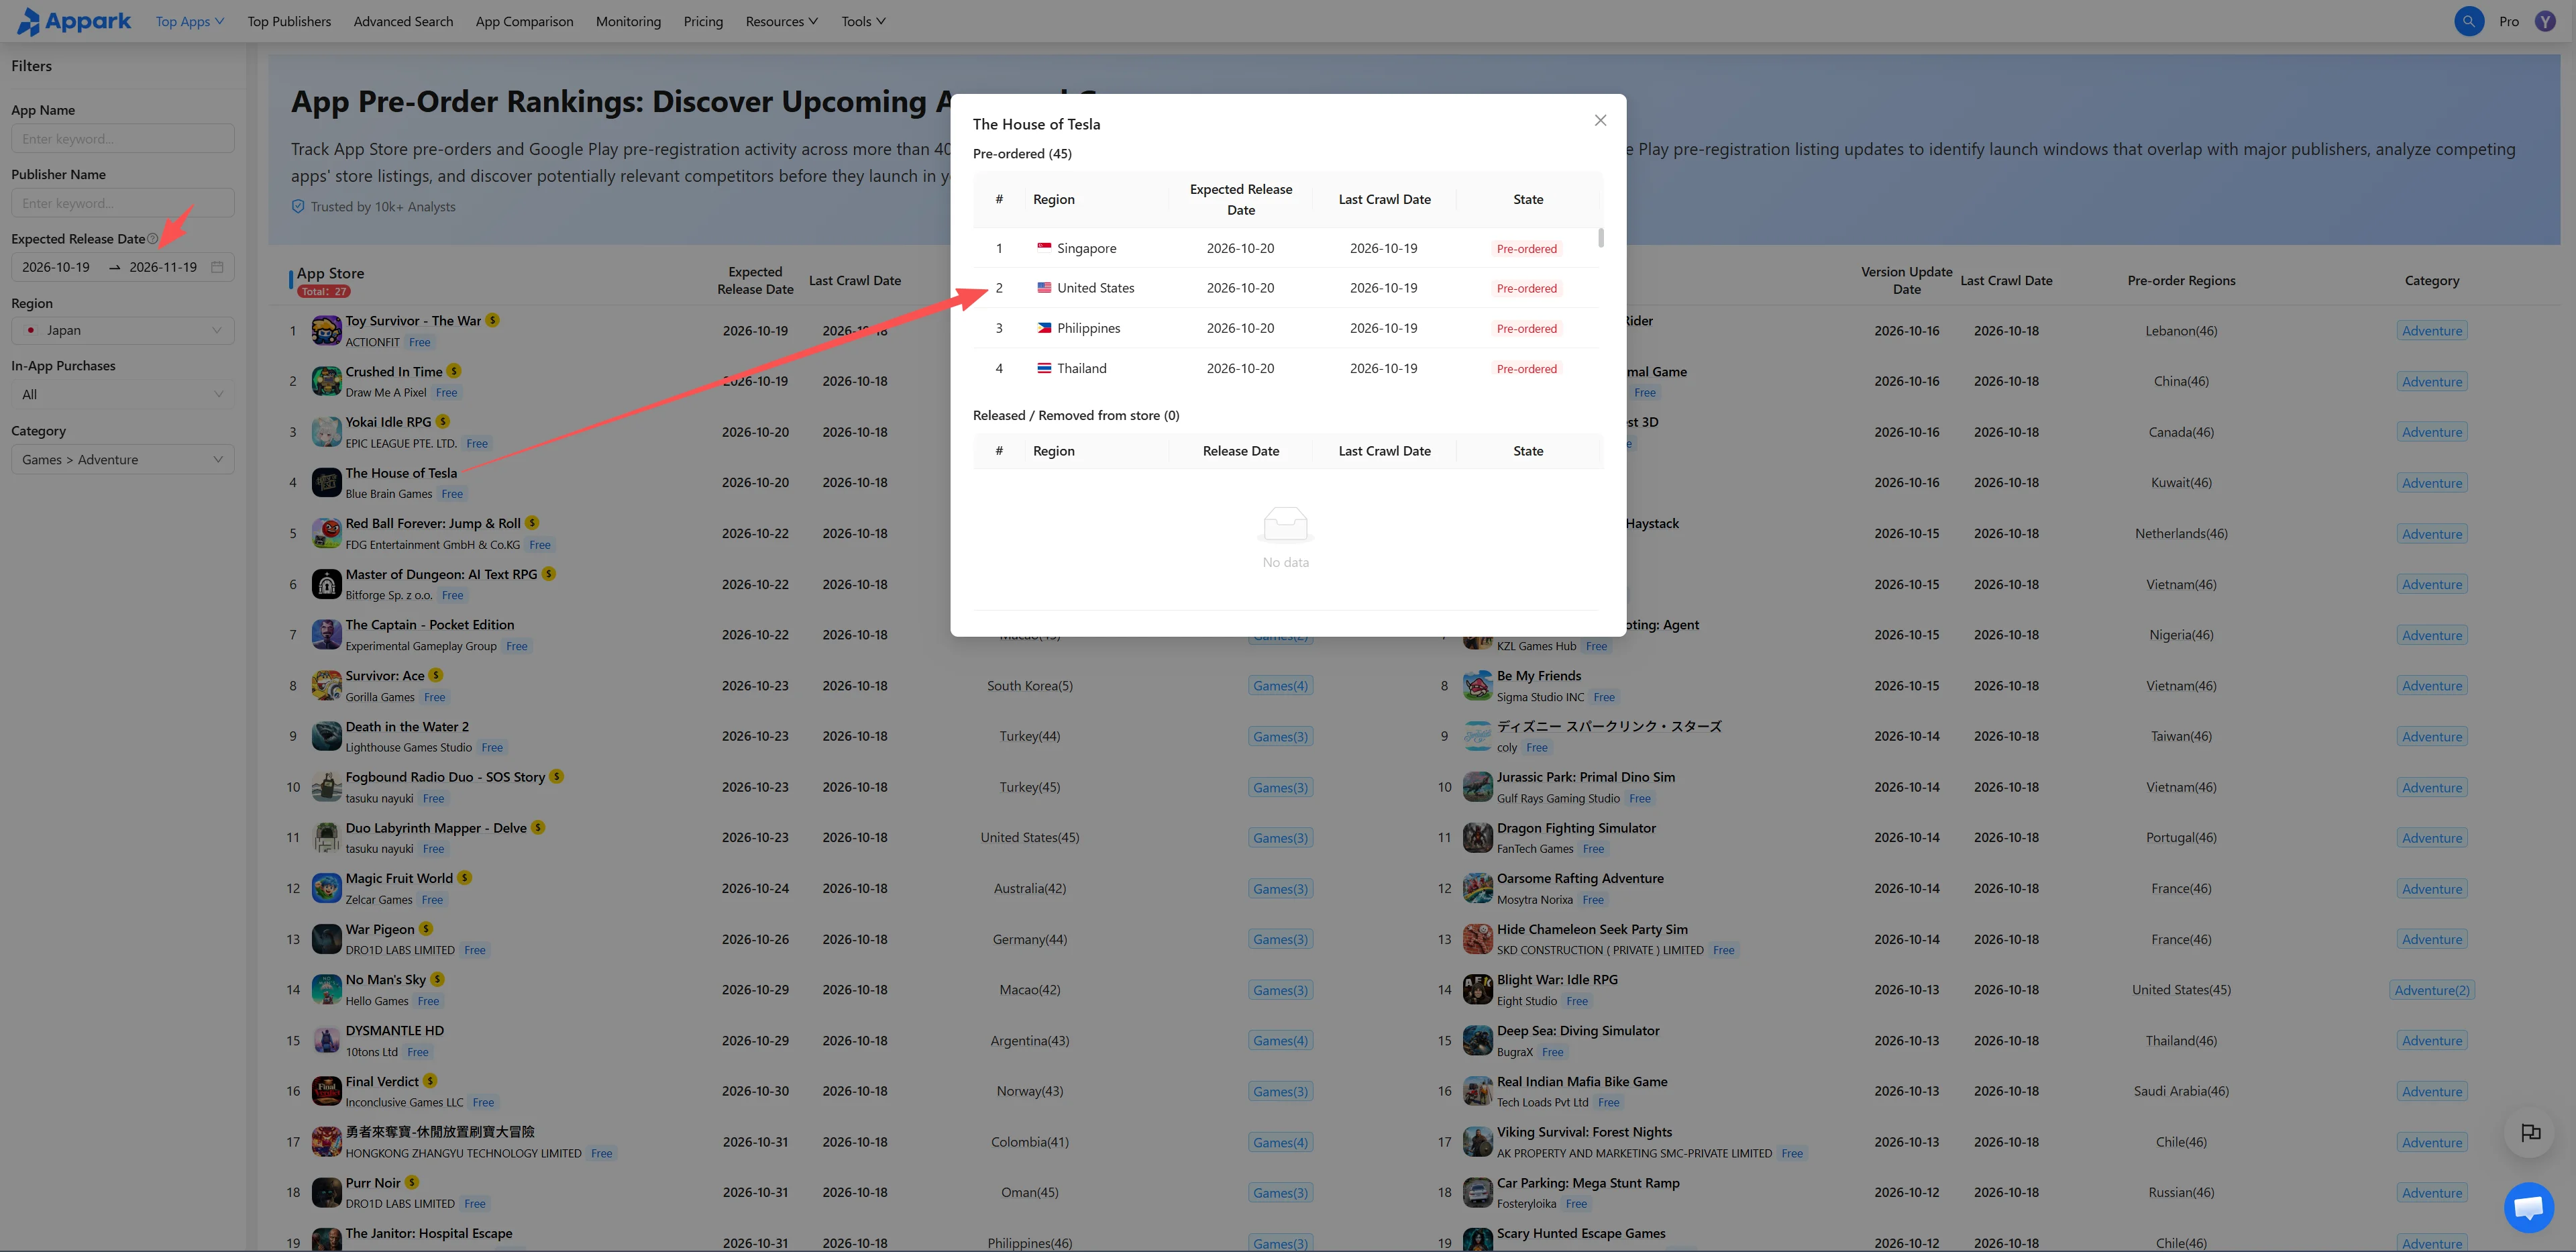The height and width of the screenshot is (1252, 2576).
Task: Open Pricing page
Action: [703, 21]
